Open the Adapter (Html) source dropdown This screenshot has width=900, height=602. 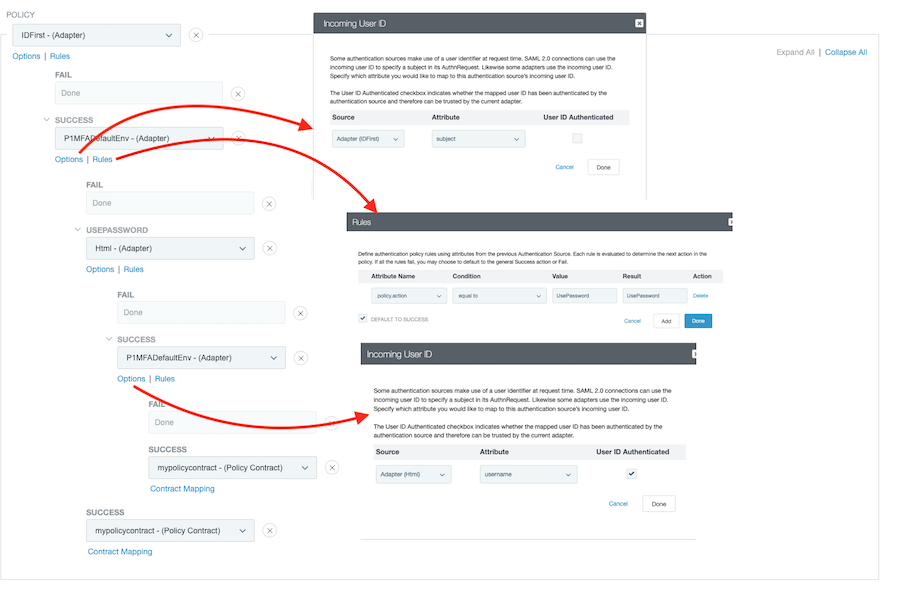point(413,475)
